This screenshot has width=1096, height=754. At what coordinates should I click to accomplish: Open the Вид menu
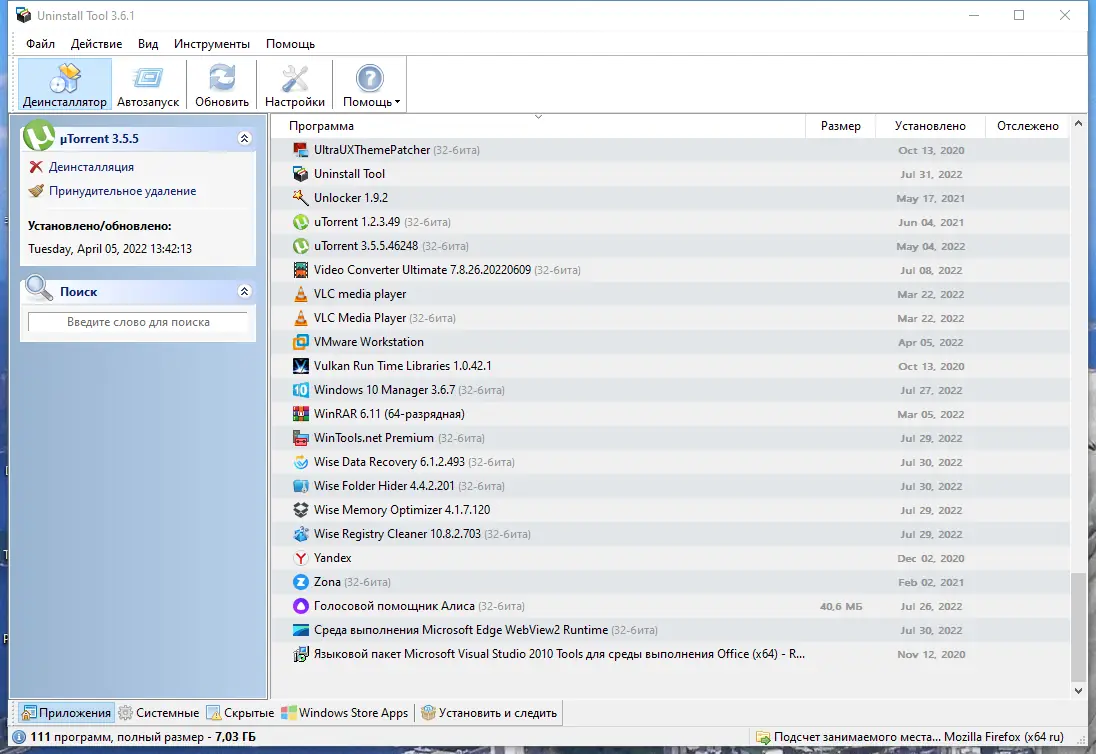click(147, 43)
